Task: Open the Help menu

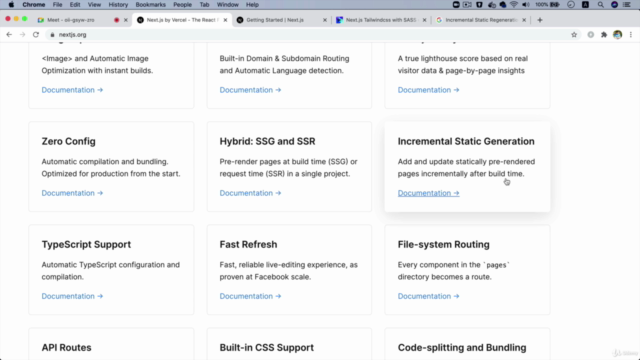Action: point(252,4)
